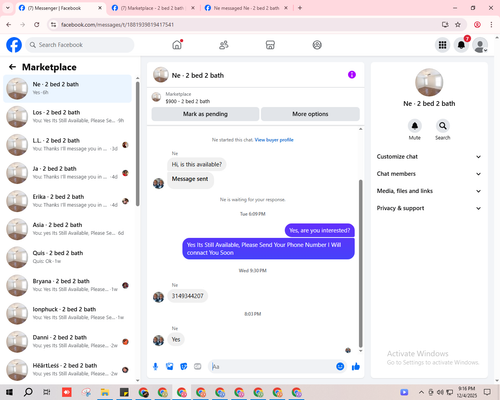The height and width of the screenshot is (400, 500).
Task: Attach a photo file icon
Action: 170,367
